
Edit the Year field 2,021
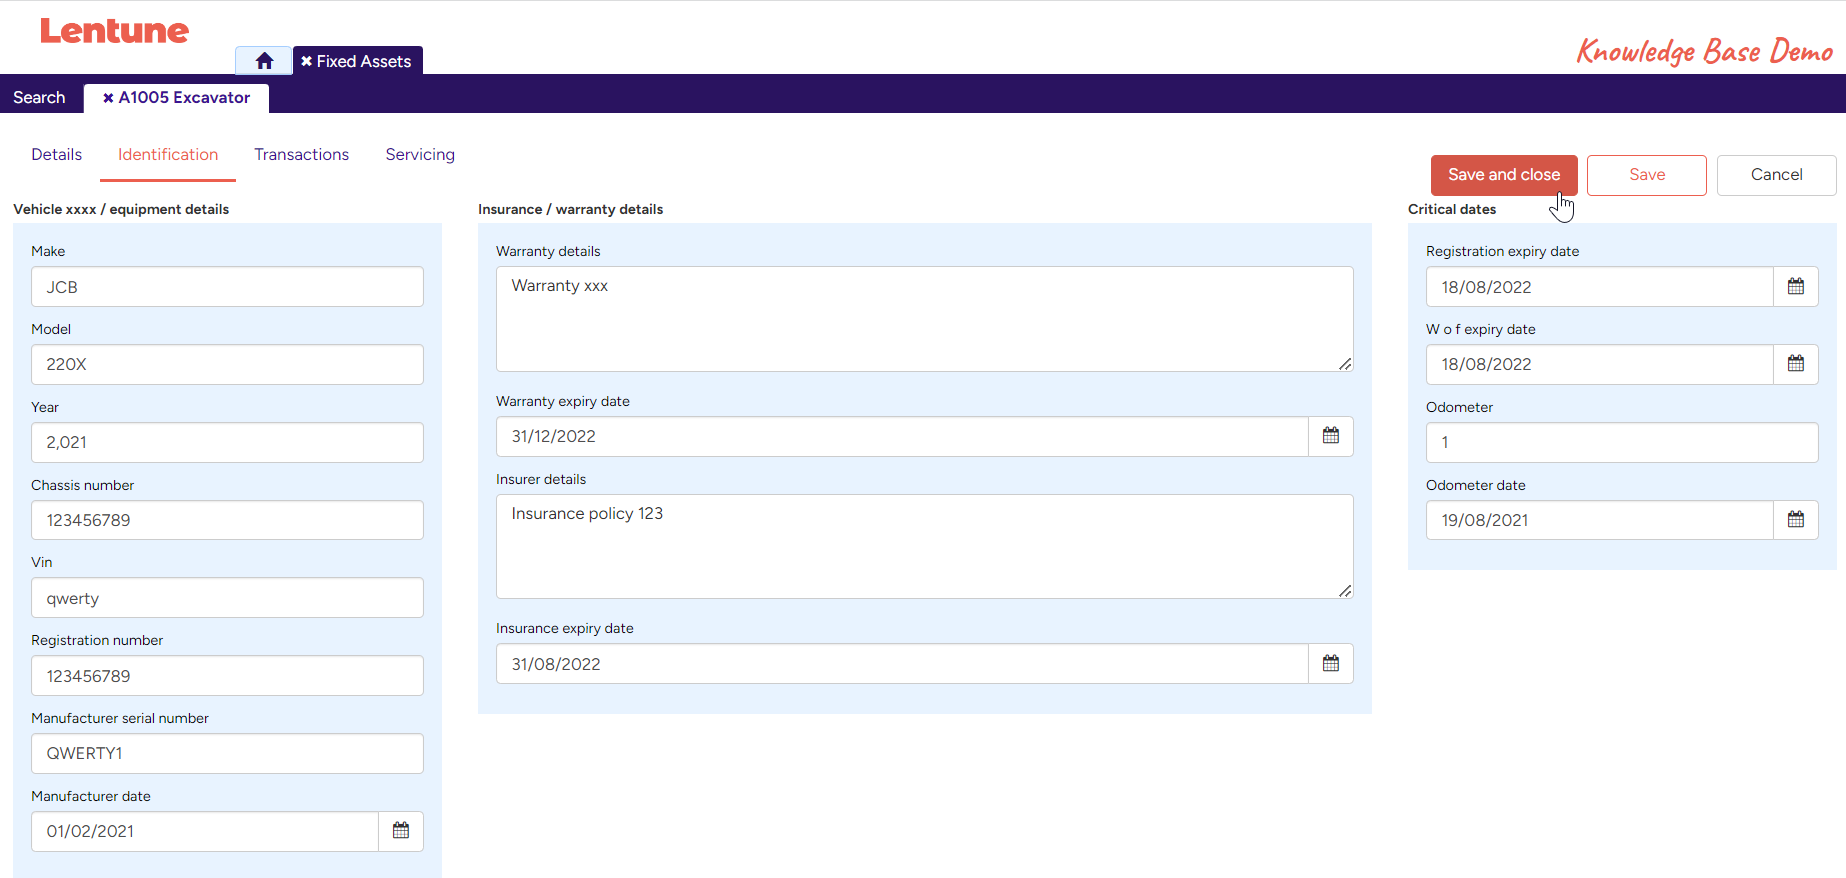tap(227, 442)
